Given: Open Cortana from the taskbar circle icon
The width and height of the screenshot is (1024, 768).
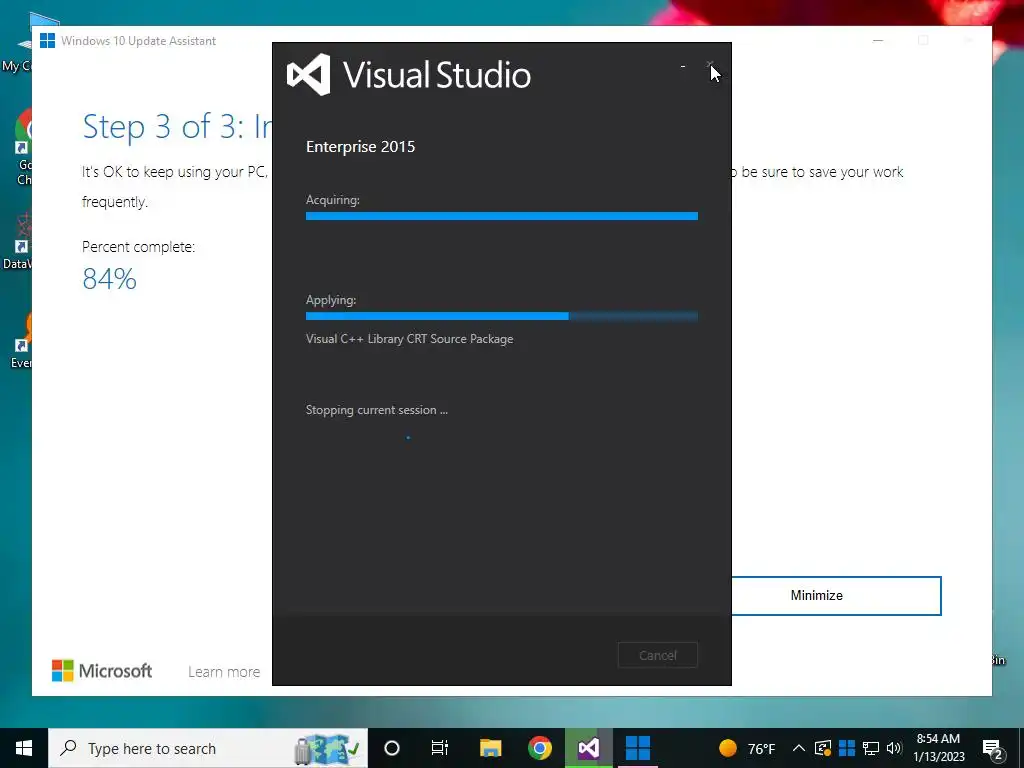Looking at the screenshot, I should 392,748.
